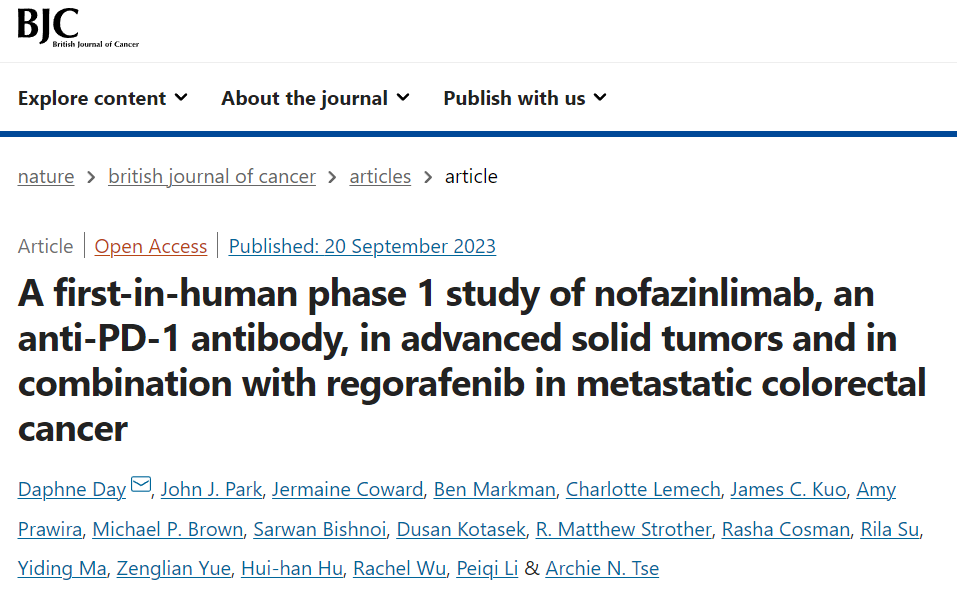Click the BJC British Journal of Cancer logo
The height and width of the screenshot is (601, 957).
tap(78, 28)
